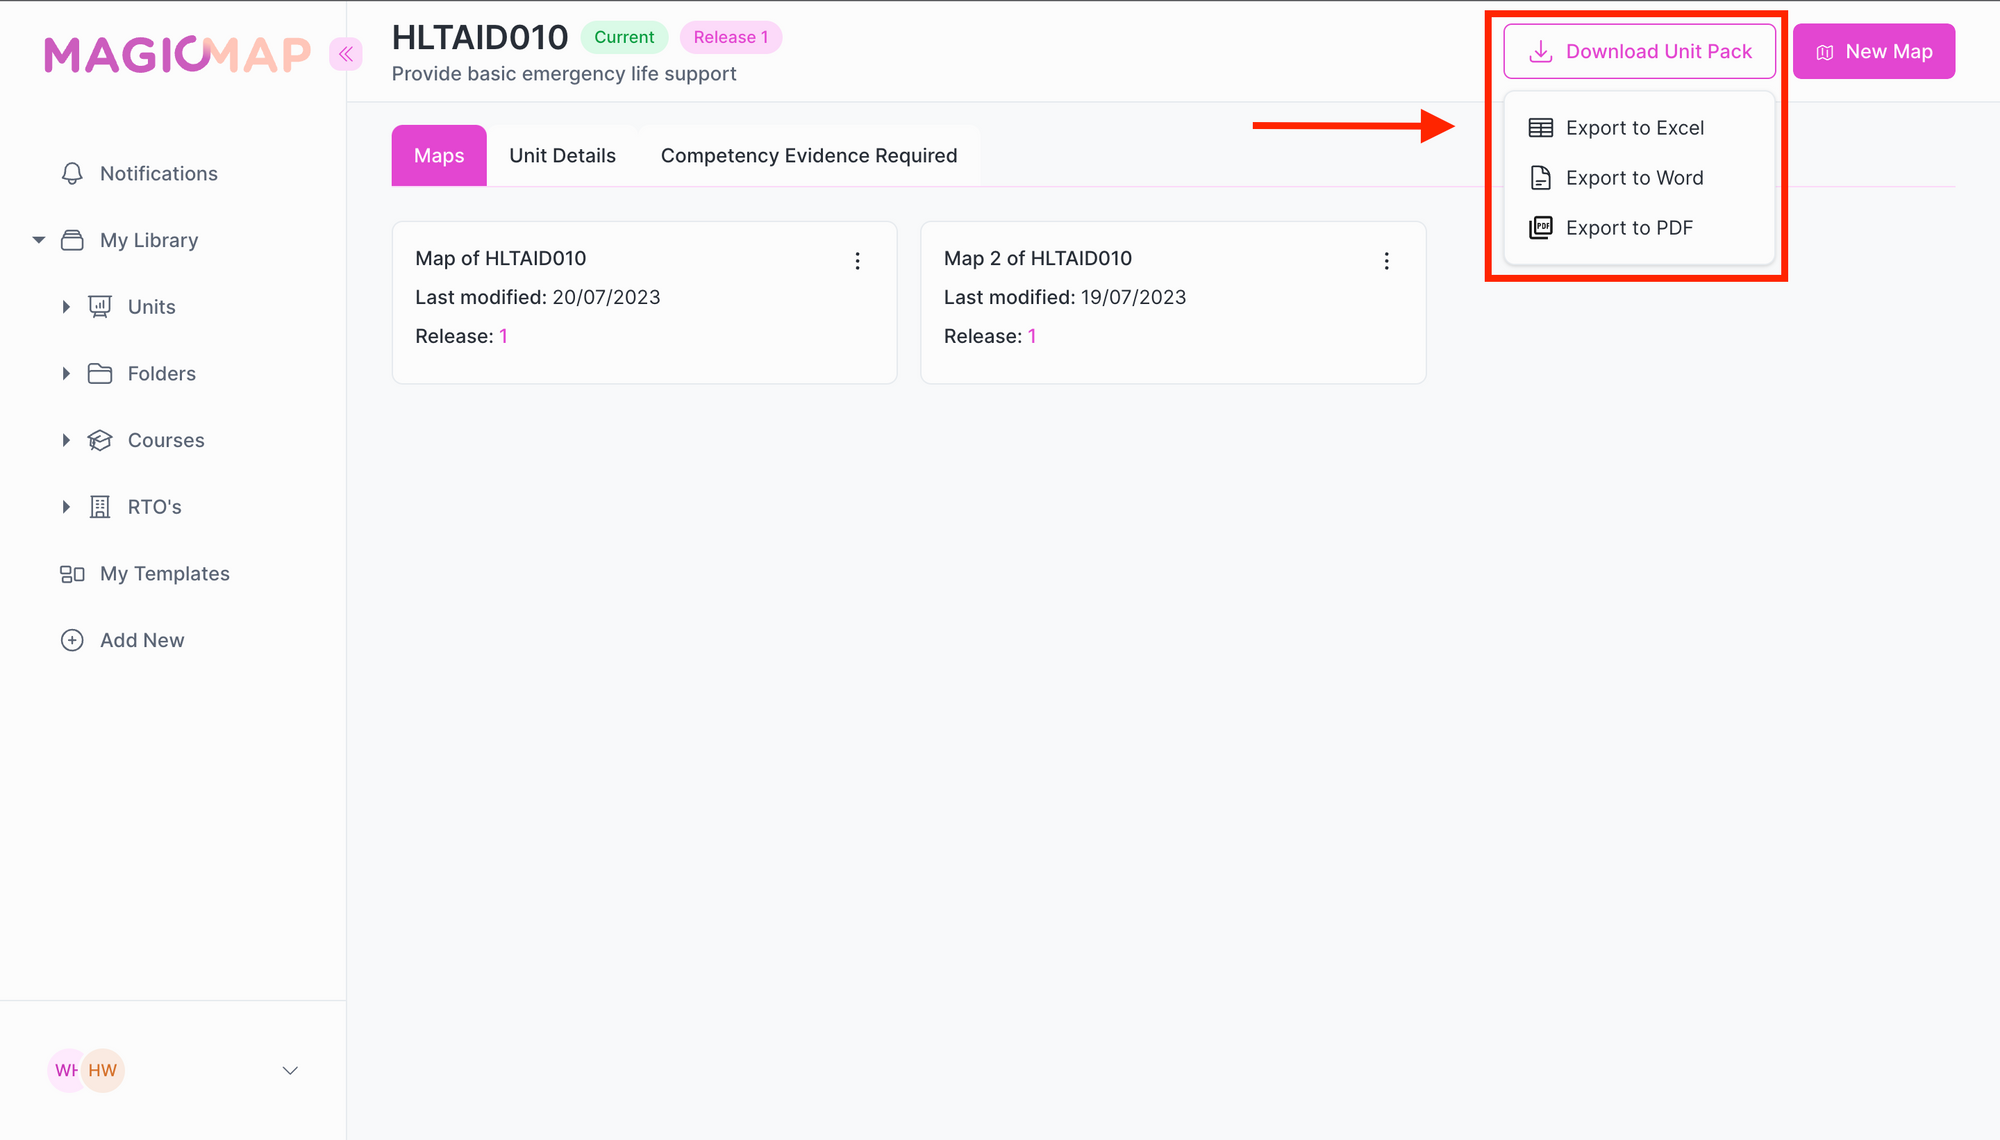This screenshot has width=2000, height=1140.
Task: Click the Download Unit Pack button
Action: point(1639,52)
